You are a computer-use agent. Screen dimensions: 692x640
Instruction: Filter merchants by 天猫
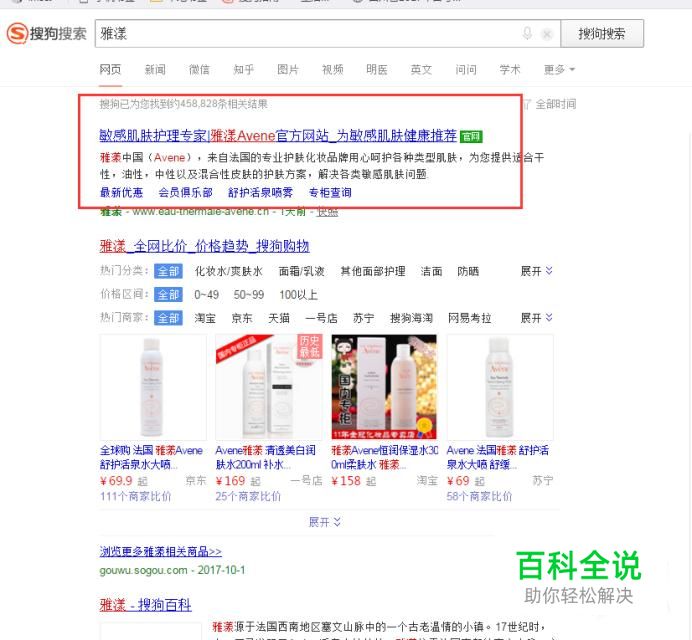tap(279, 318)
